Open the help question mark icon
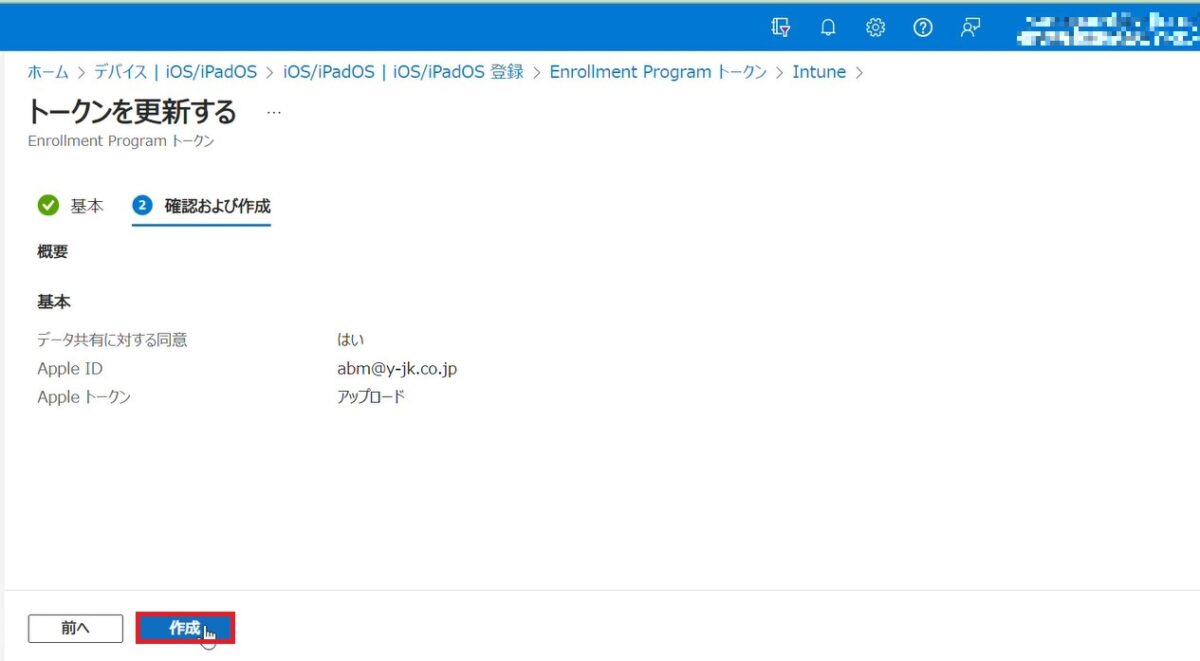Image resolution: width=1200 pixels, height=661 pixels. (x=922, y=27)
